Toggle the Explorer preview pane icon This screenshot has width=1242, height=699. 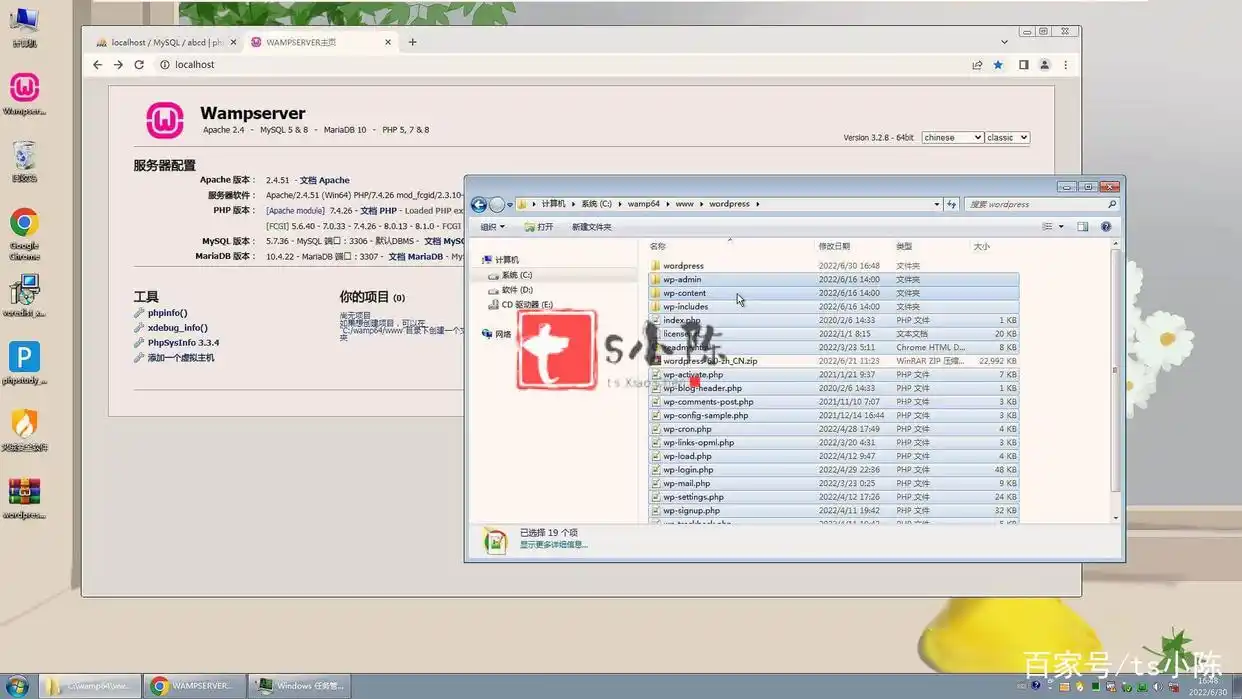click(x=1082, y=227)
